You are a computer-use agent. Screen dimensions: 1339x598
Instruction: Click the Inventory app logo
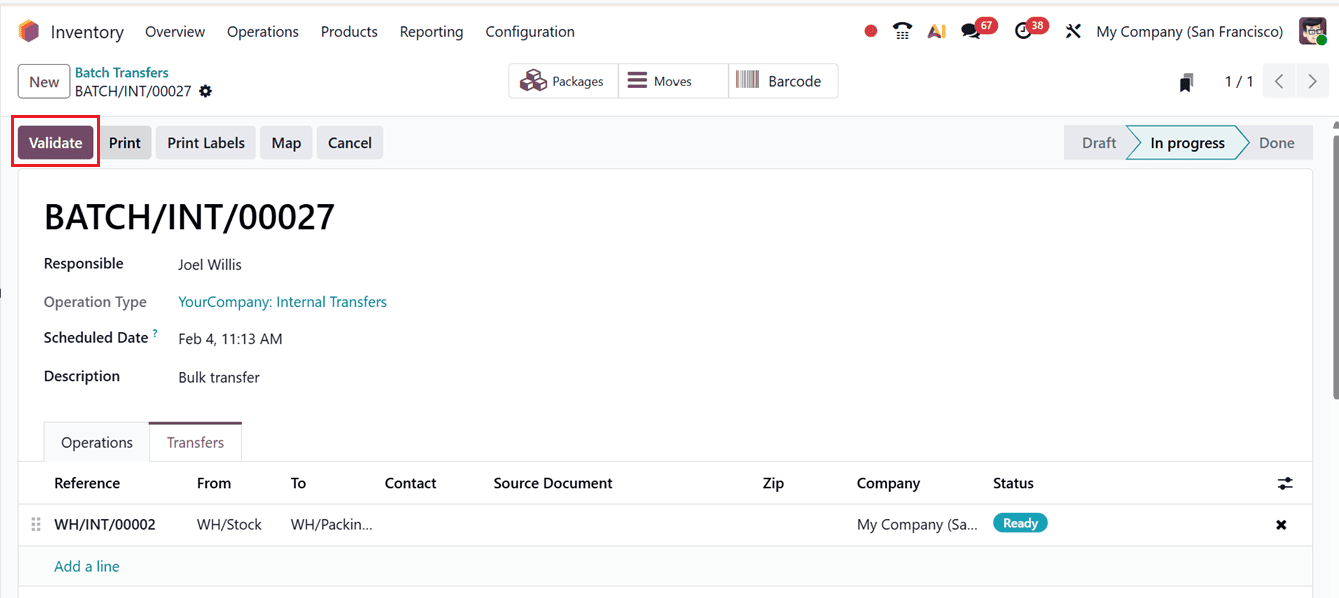point(29,31)
